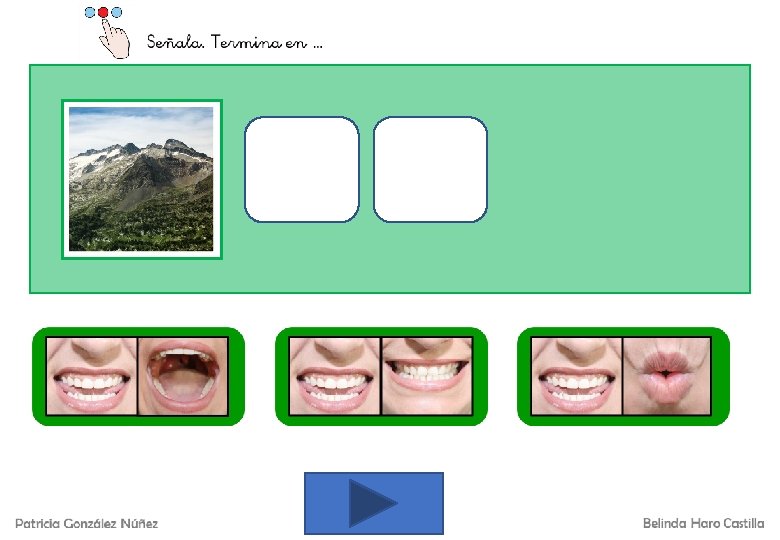Screen dimensions: 780x540
Task: Click the teeth-showing grin image in middle card
Action: point(427,376)
